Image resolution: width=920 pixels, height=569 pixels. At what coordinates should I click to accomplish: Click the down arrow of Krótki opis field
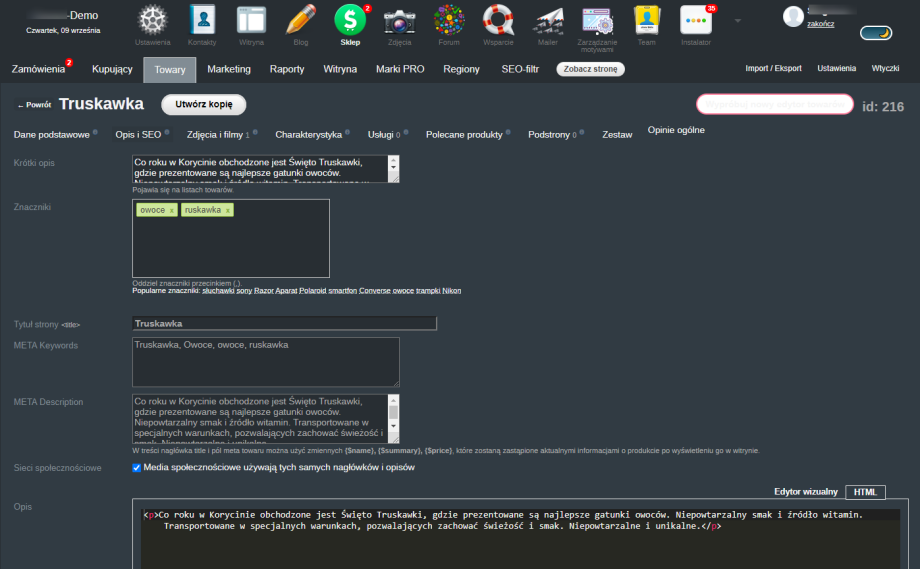393,176
